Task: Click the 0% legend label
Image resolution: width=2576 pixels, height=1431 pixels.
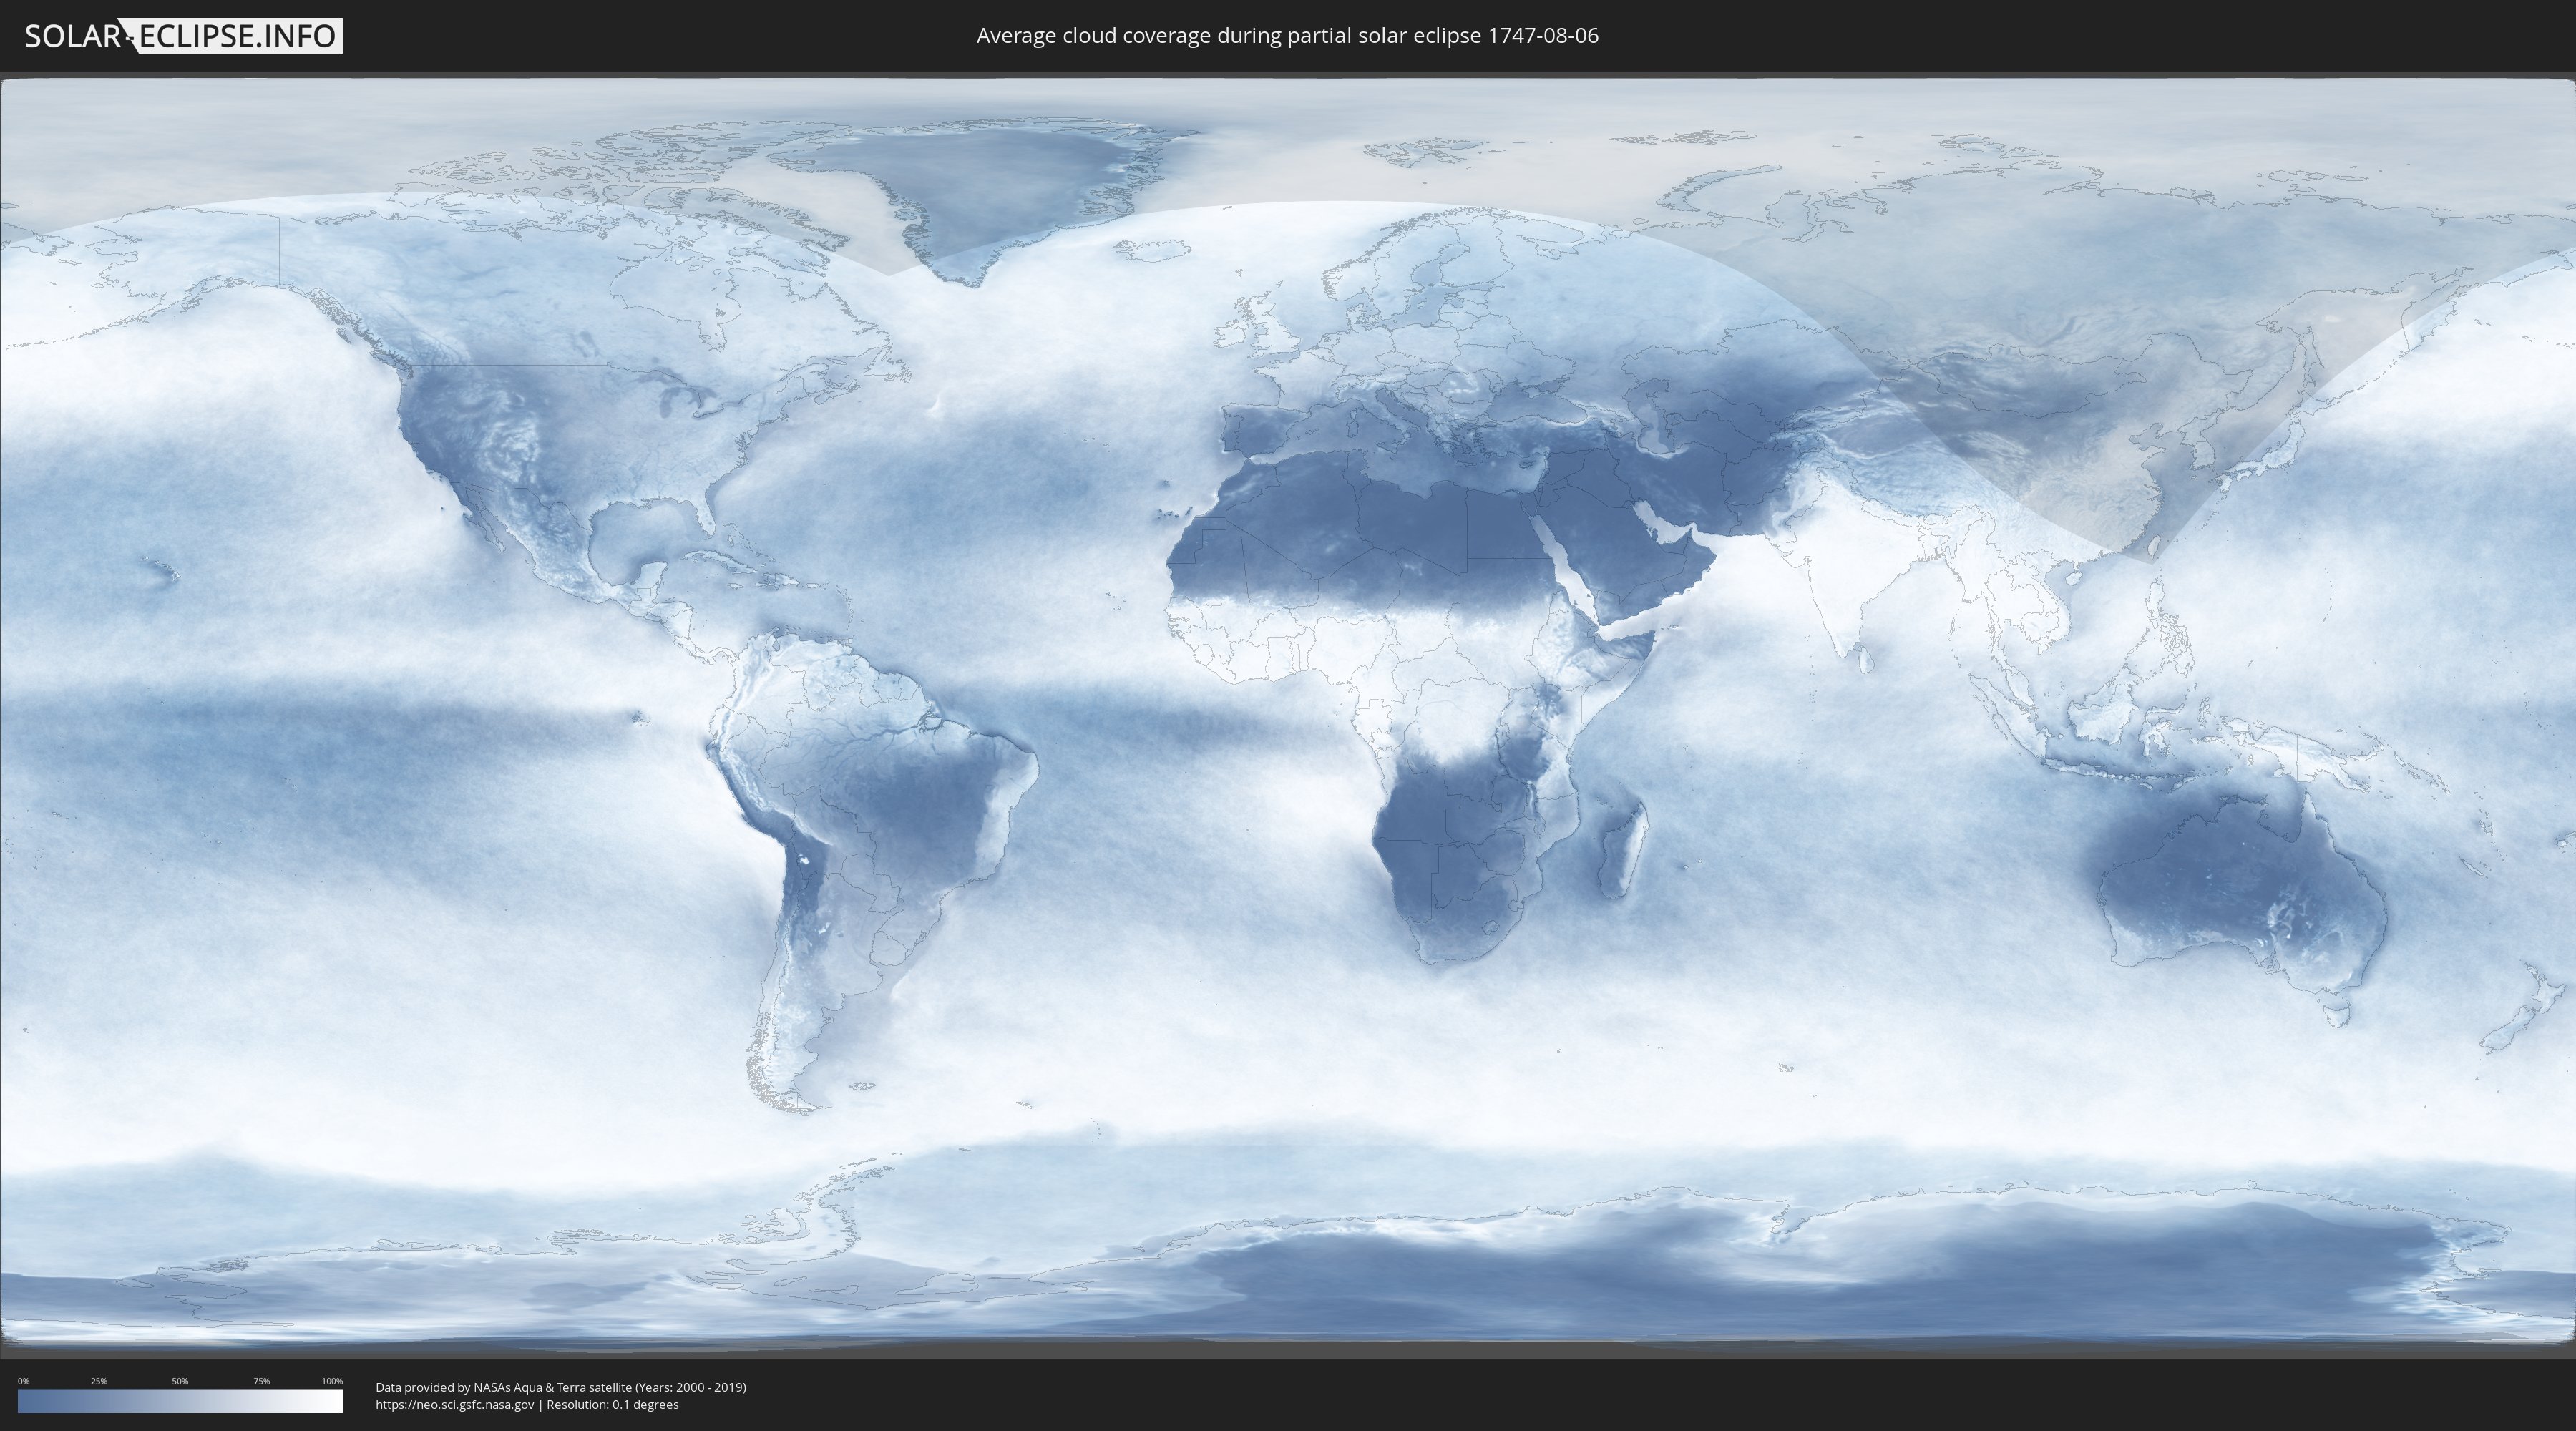Action: point(23,1381)
